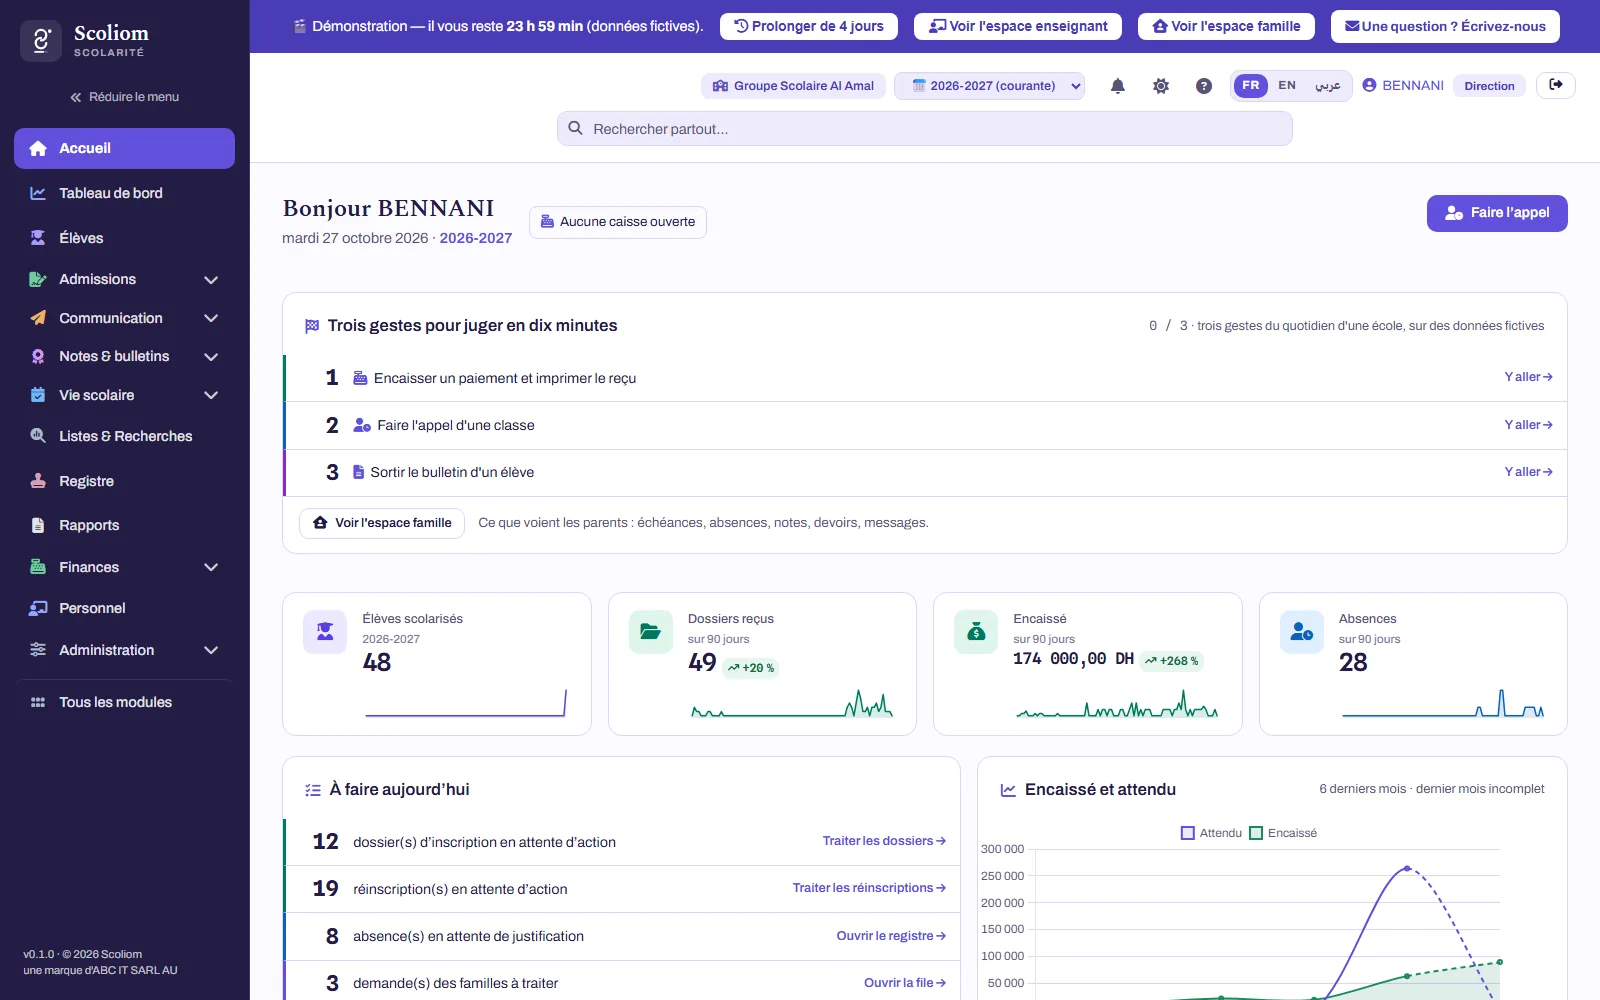Switch language to Arabic عربي
Viewport: 1600px width, 1000px height.
tap(1328, 86)
